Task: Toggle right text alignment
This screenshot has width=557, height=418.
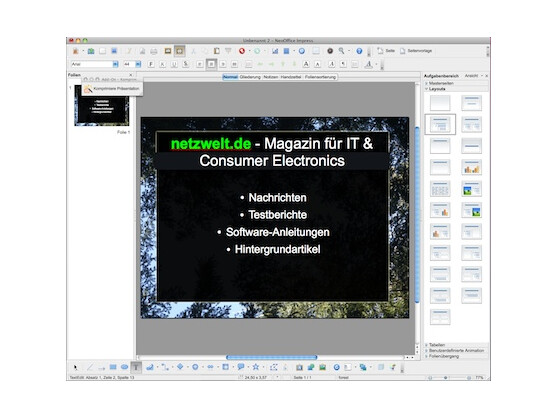Action: (x=223, y=64)
